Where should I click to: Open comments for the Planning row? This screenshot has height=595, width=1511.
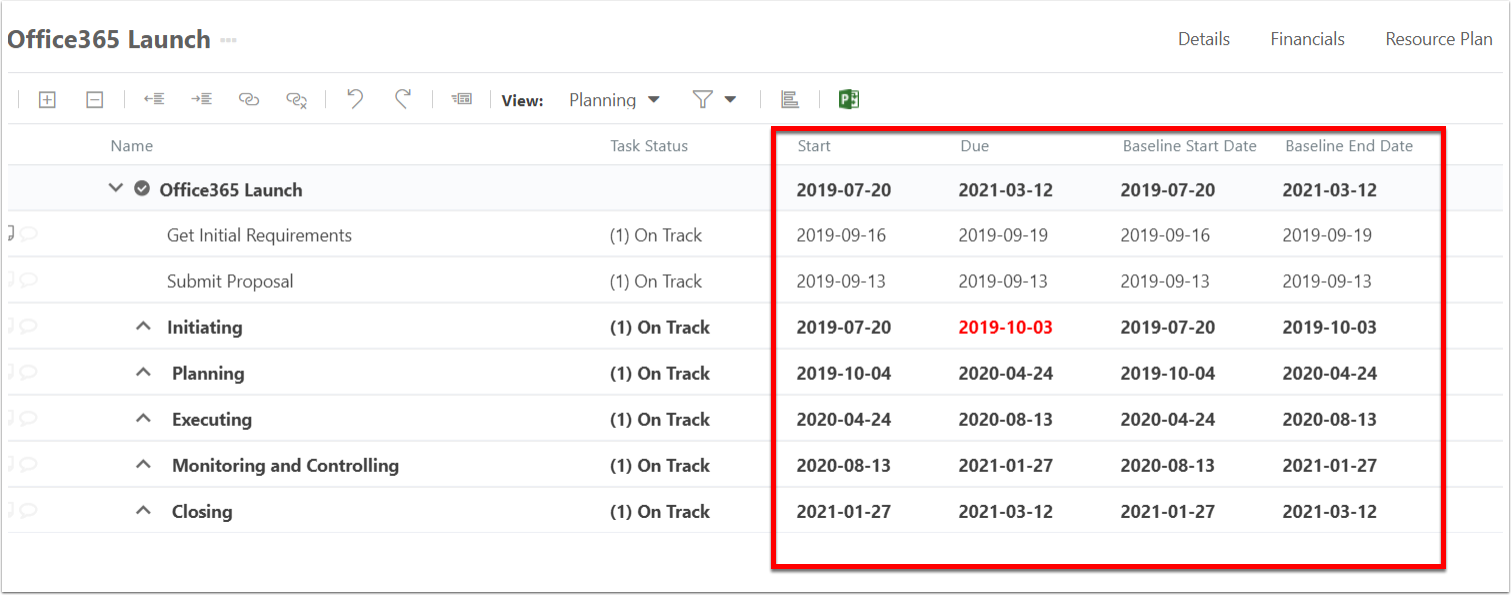(x=29, y=372)
